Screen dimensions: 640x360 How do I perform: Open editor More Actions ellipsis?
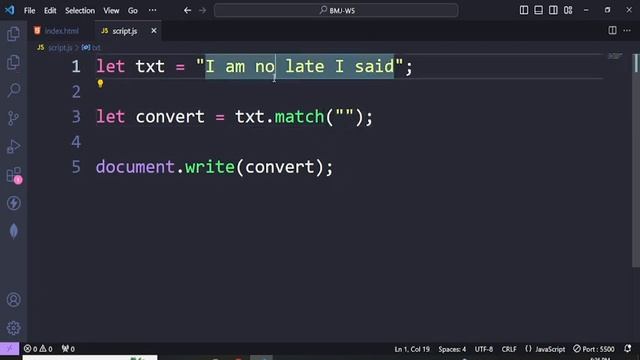click(x=627, y=31)
